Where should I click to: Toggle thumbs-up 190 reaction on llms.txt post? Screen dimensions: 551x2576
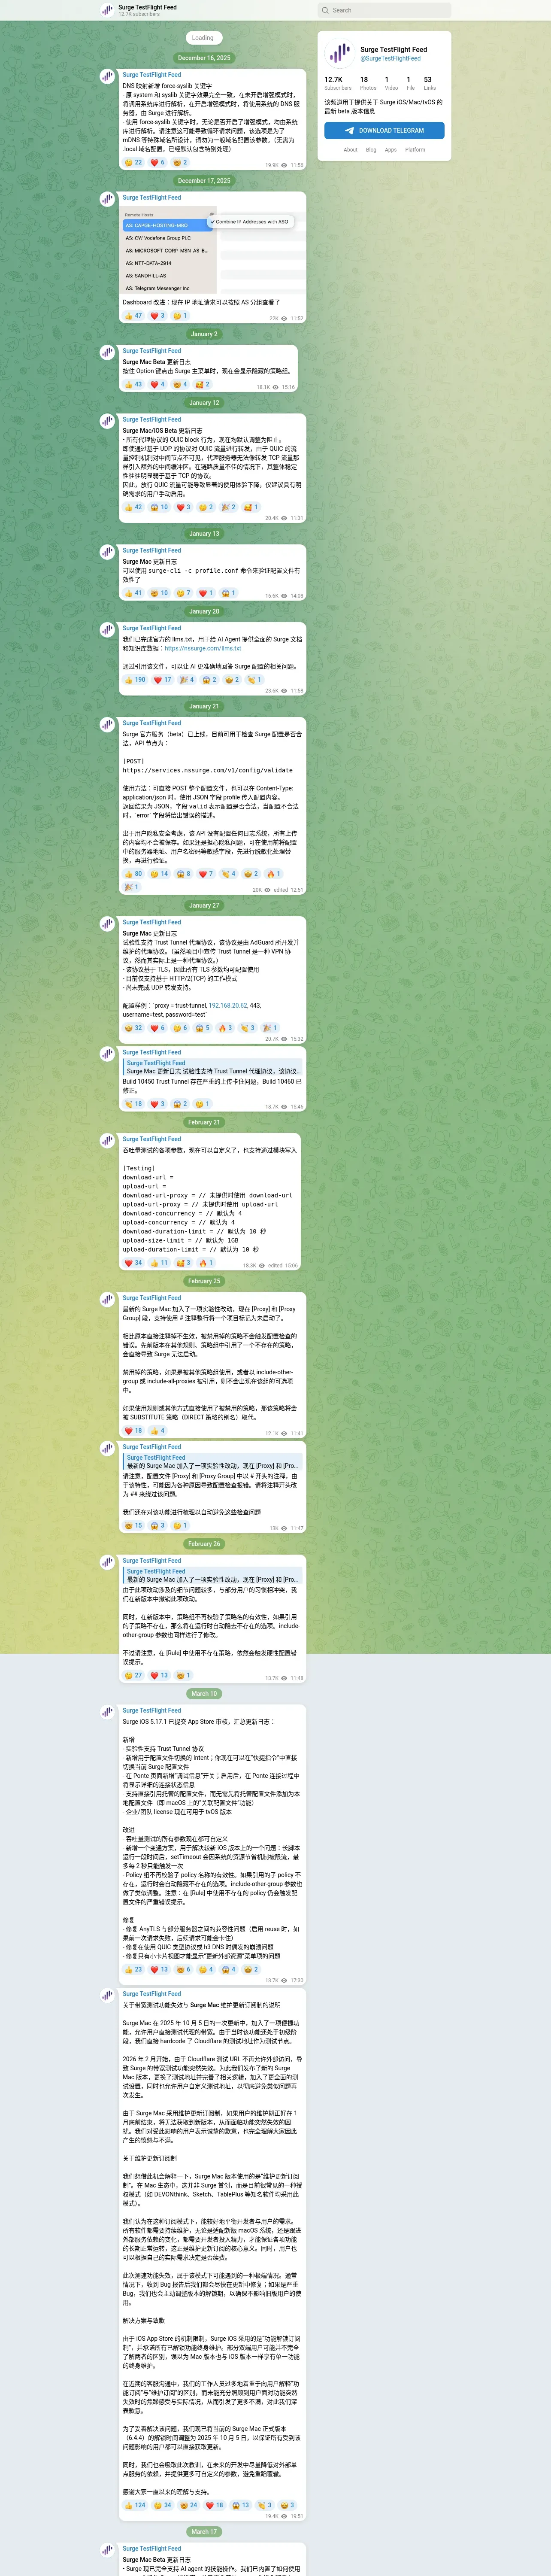click(x=135, y=680)
